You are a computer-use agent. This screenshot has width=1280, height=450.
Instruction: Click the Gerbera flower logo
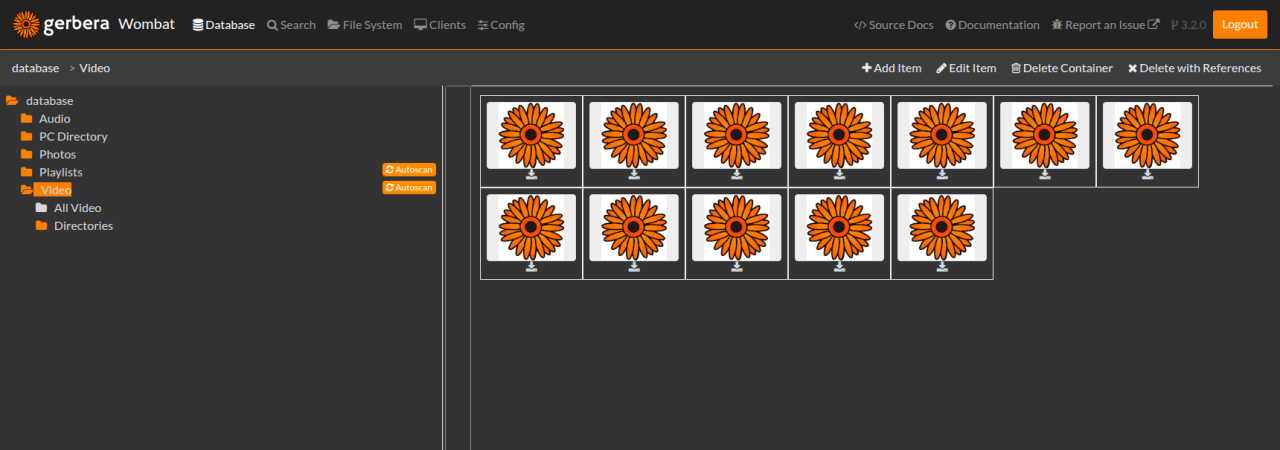pyautogui.click(x=26, y=24)
